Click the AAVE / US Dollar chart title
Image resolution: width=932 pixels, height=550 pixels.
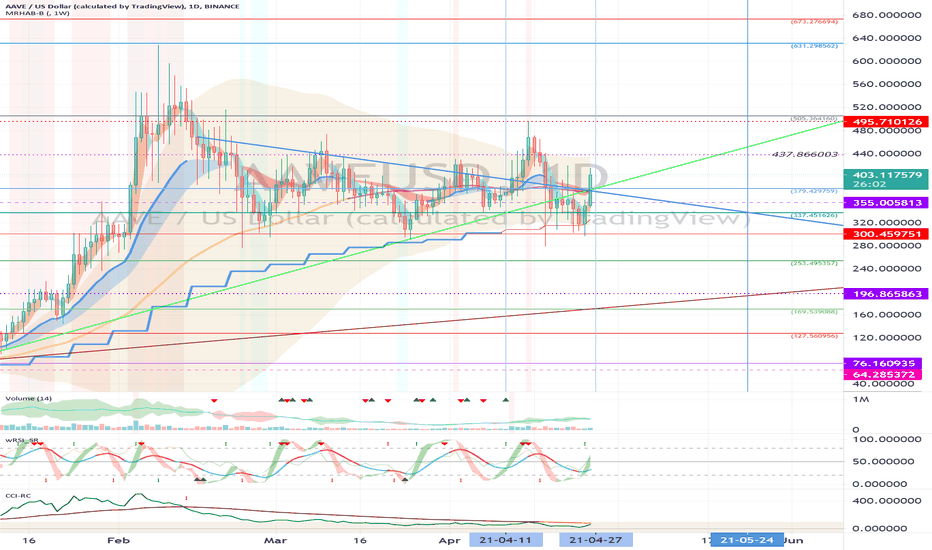click(121, 6)
